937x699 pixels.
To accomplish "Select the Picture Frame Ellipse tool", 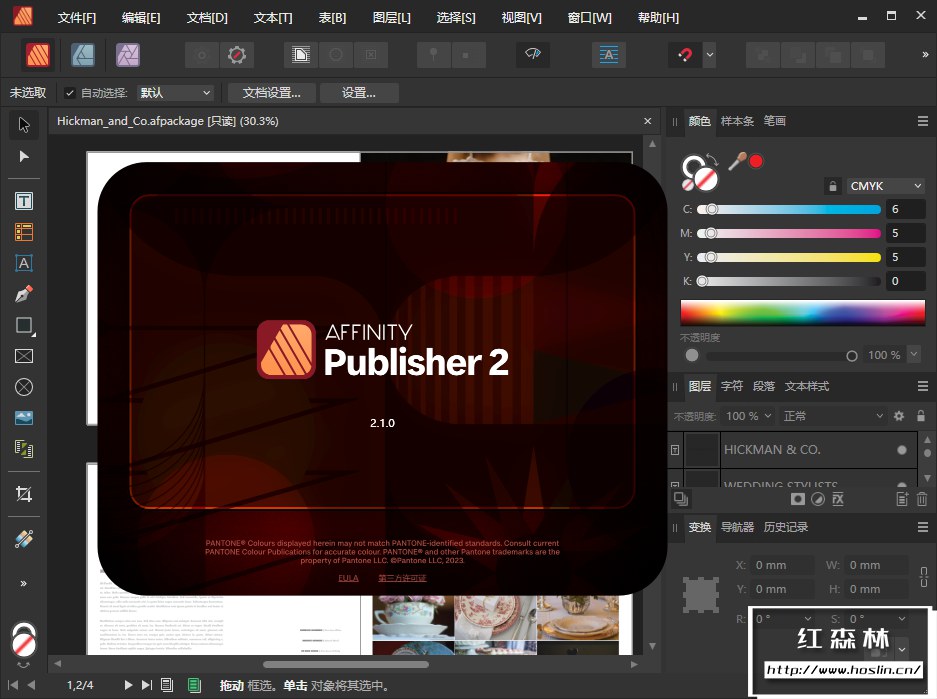I will (x=24, y=387).
